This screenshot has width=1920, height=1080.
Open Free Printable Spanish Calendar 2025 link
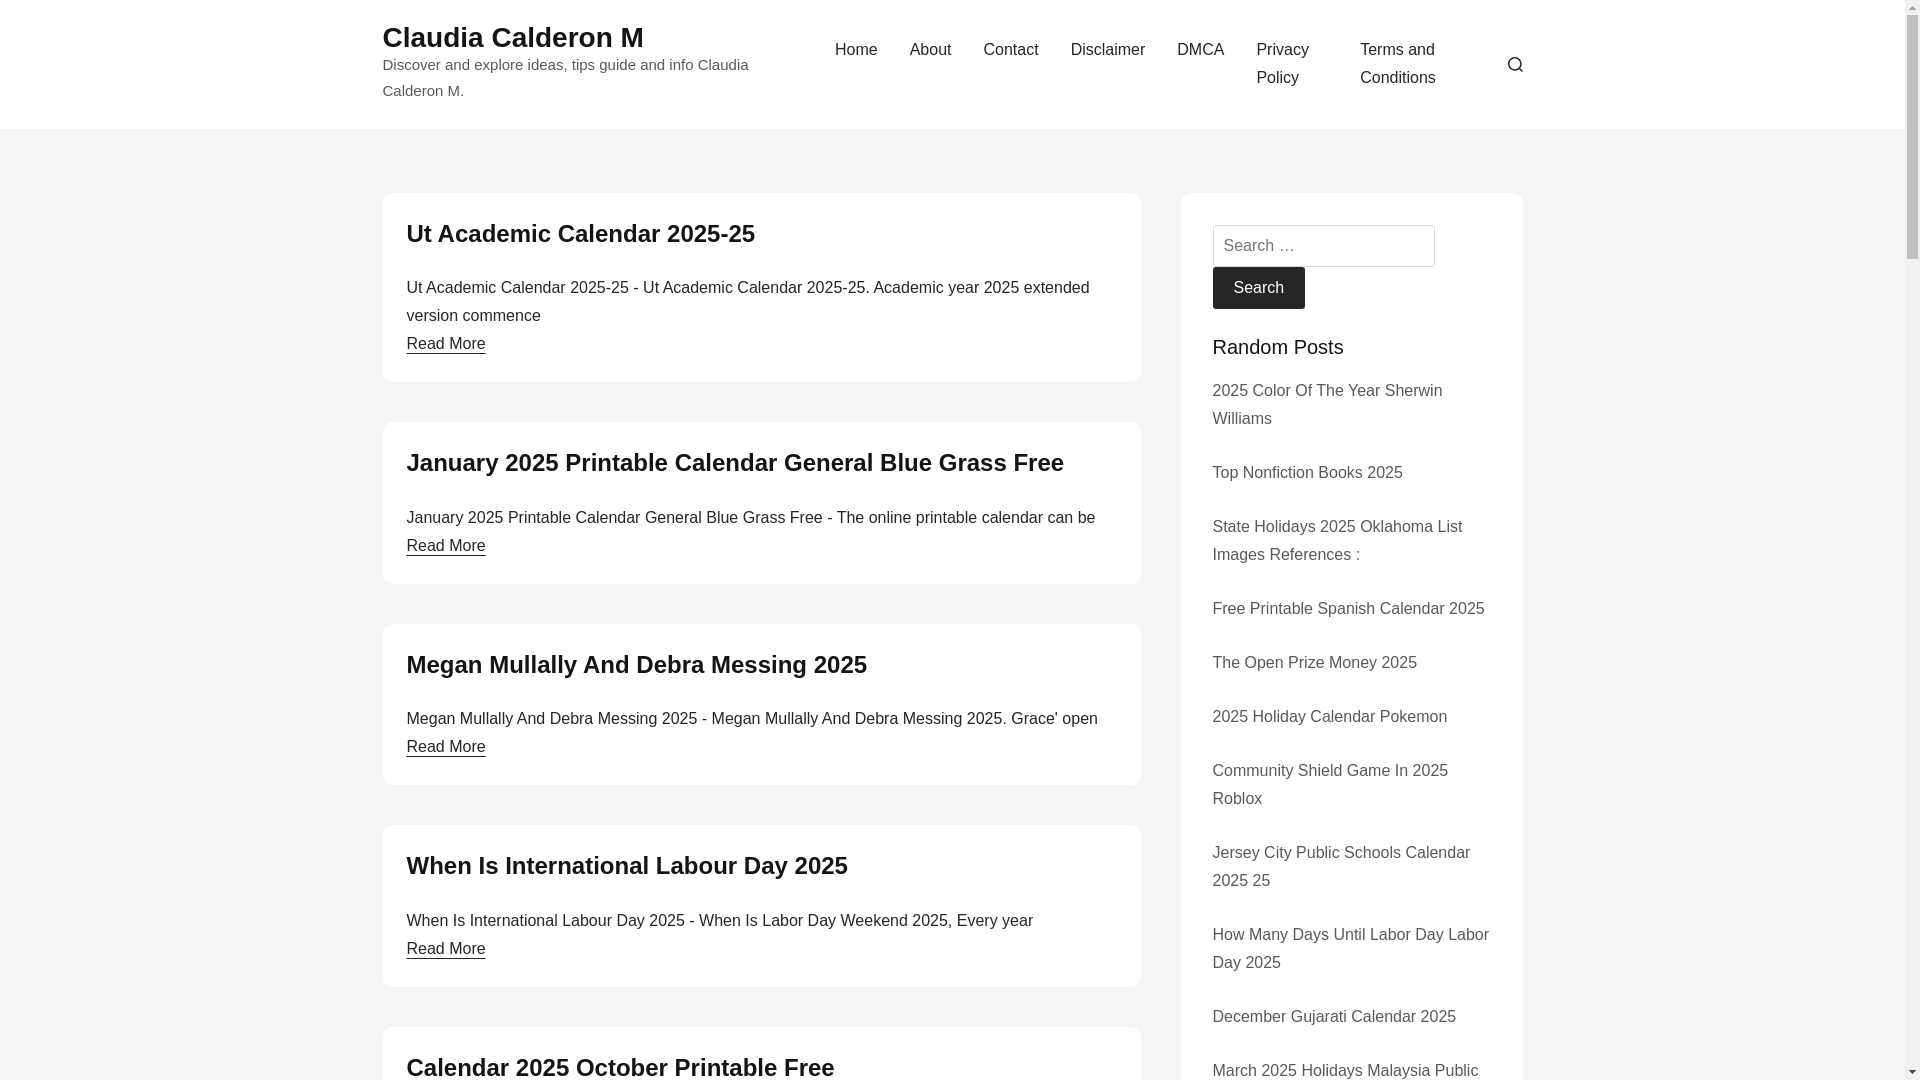tap(1347, 609)
